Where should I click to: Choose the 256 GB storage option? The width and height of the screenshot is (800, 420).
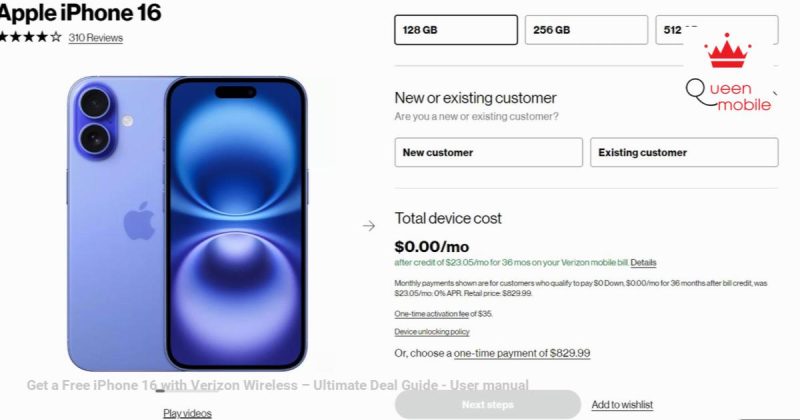pyautogui.click(x=586, y=30)
